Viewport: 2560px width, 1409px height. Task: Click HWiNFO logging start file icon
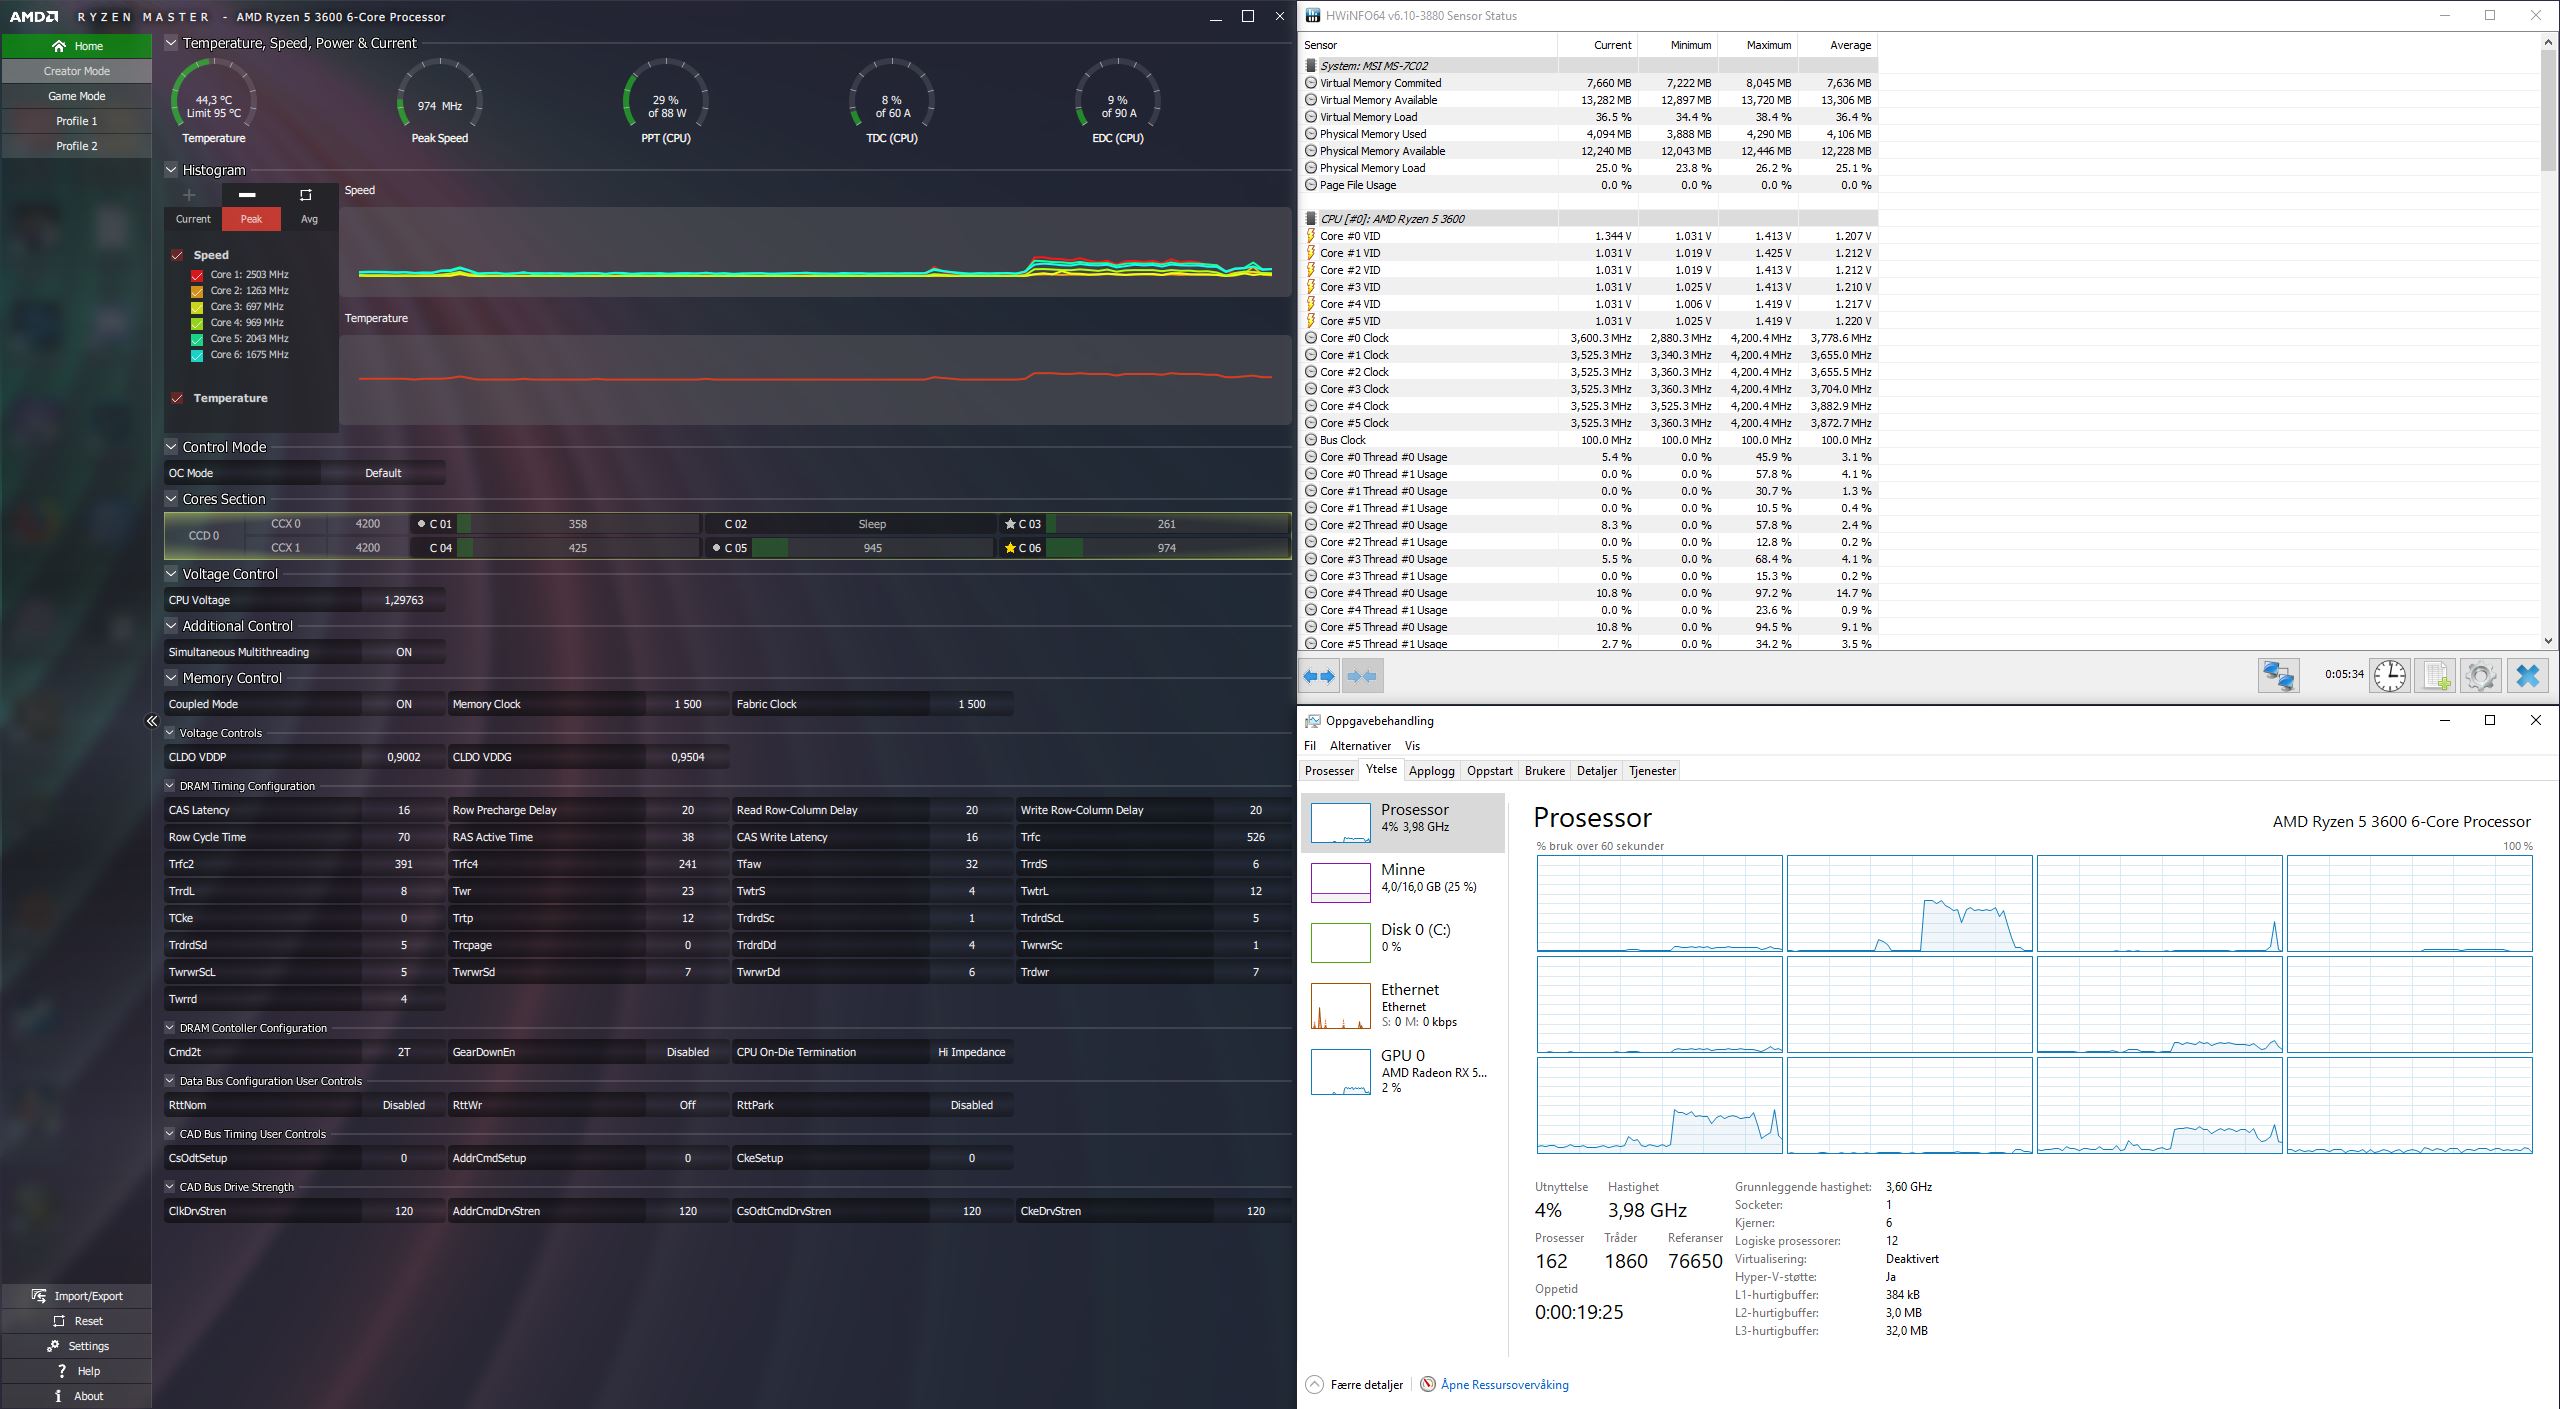click(x=2436, y=676)
